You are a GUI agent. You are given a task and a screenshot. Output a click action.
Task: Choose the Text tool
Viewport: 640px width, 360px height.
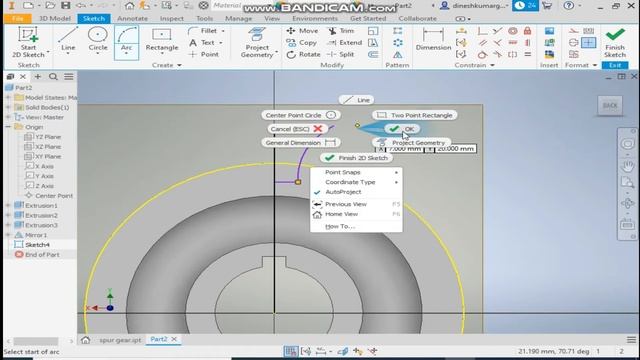[202, 42]
